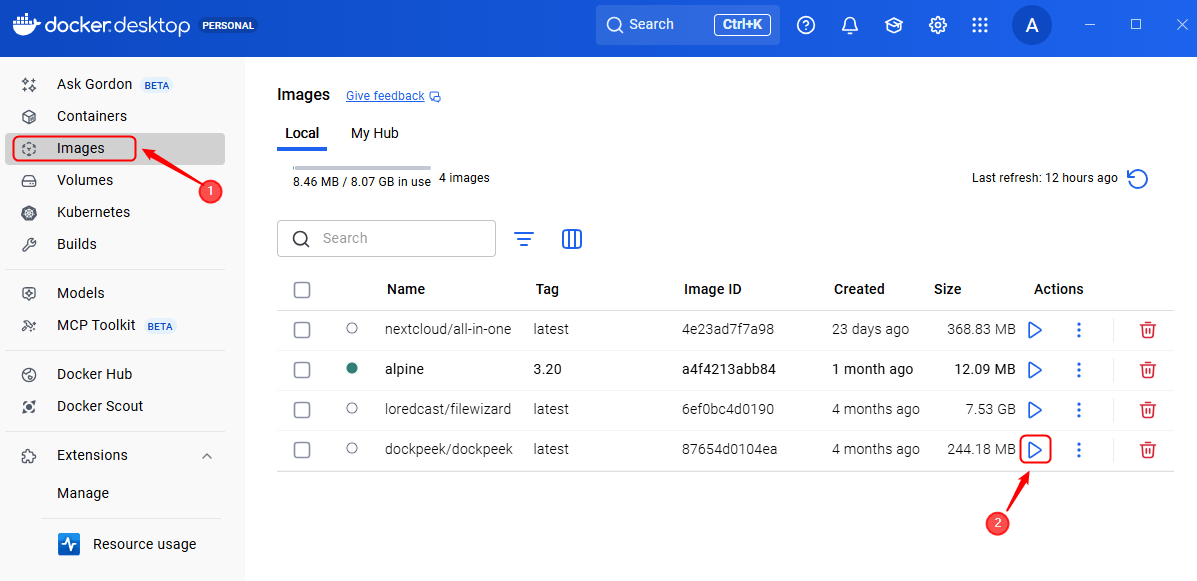1197x581 pixels.
Task: Refresh the images list
Action: [1137, 178]
